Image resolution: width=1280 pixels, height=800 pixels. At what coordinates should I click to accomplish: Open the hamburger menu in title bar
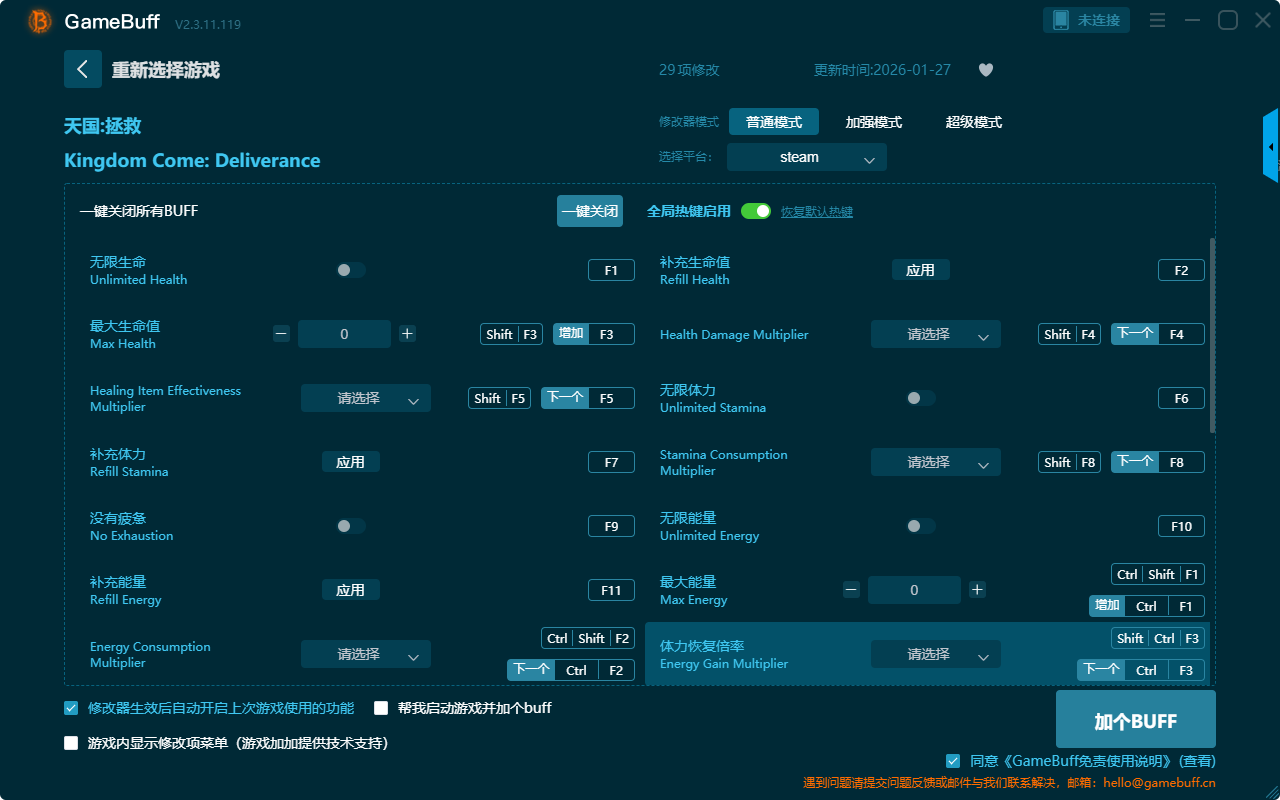(x=1157, y=20)
